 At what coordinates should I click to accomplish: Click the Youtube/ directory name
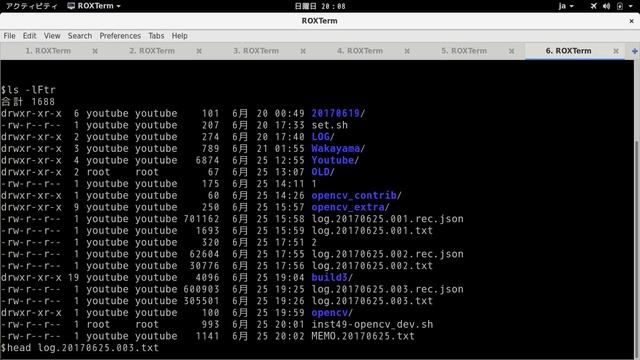click(x=335, y=160)
